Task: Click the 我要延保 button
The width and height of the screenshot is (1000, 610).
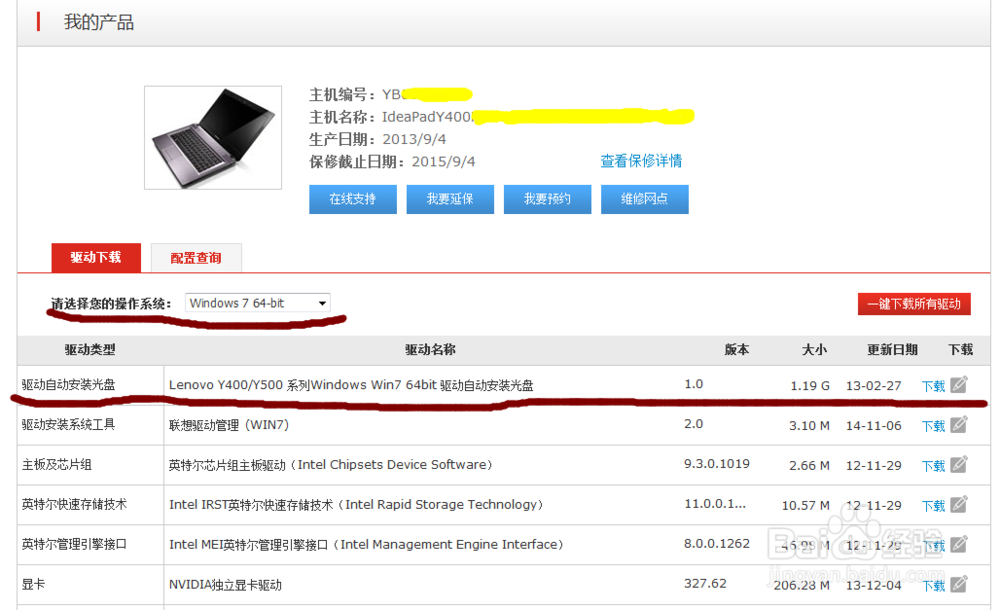Action: point(450,199)
